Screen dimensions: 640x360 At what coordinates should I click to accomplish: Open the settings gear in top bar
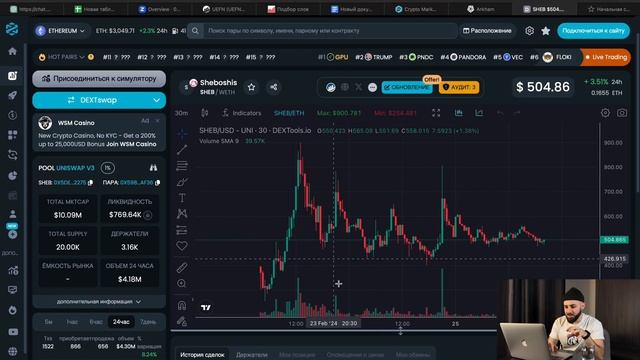(529, 31)
